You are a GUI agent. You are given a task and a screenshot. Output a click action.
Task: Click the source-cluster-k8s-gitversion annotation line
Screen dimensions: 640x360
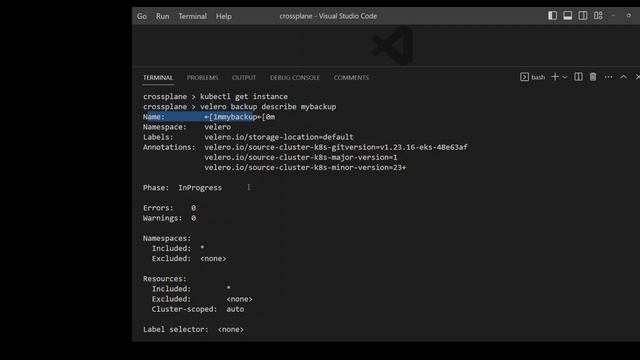pos(336,147)
